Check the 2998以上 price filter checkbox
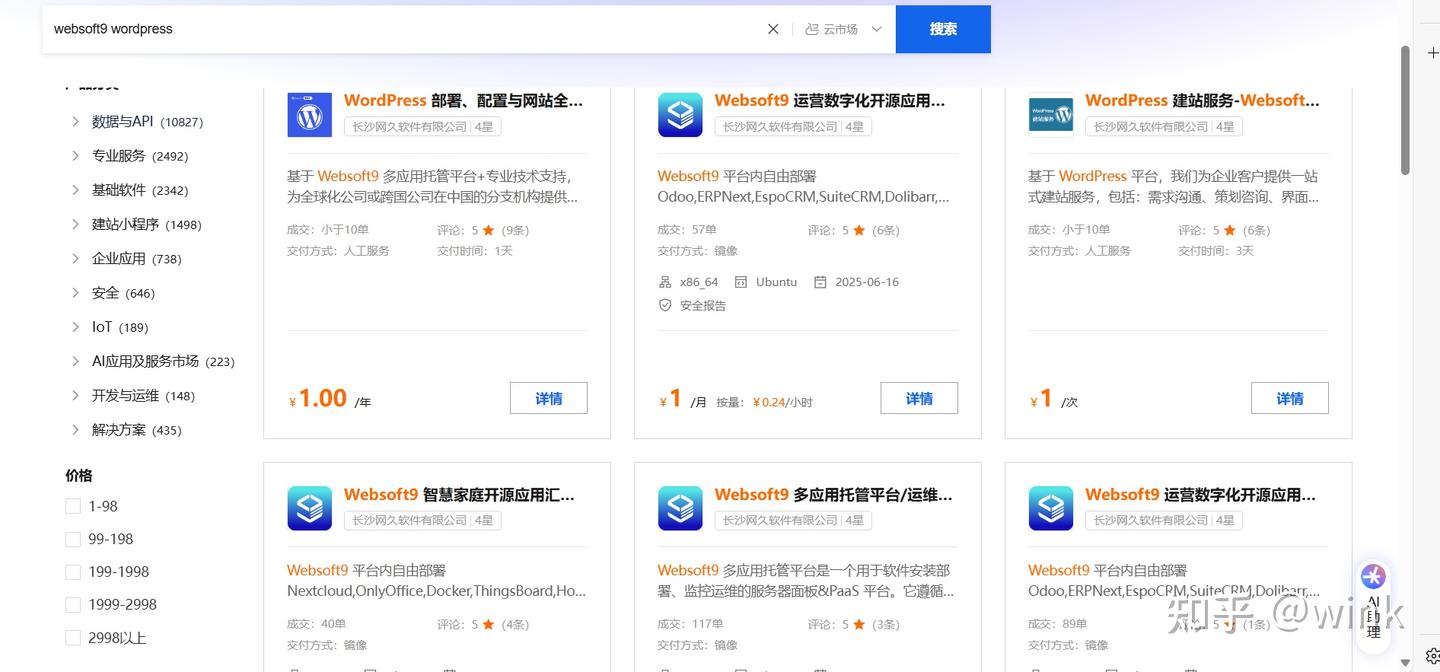Image resolution: width=1440 pixels, height=672 pixels. (73, 637)
